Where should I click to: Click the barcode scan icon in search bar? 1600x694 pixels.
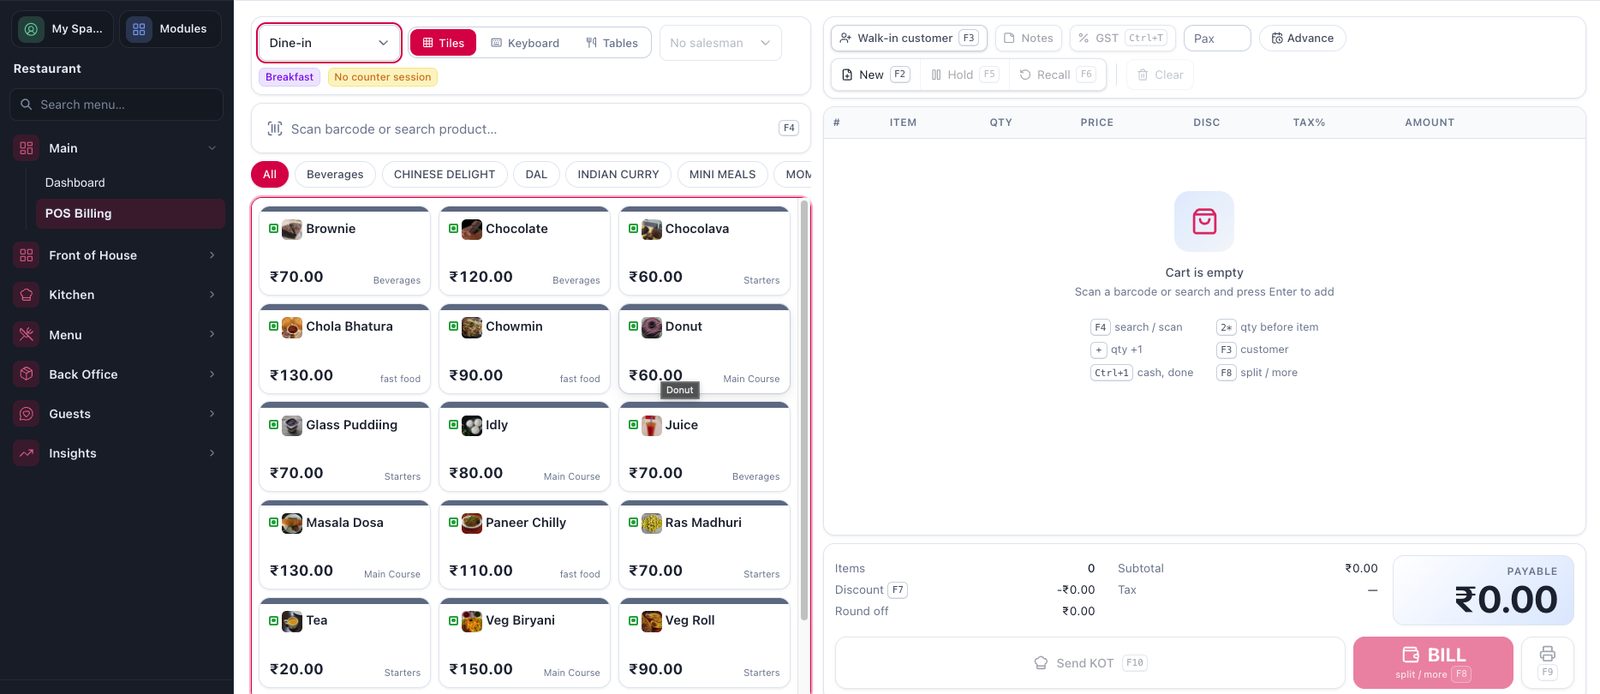coord(275,129)
